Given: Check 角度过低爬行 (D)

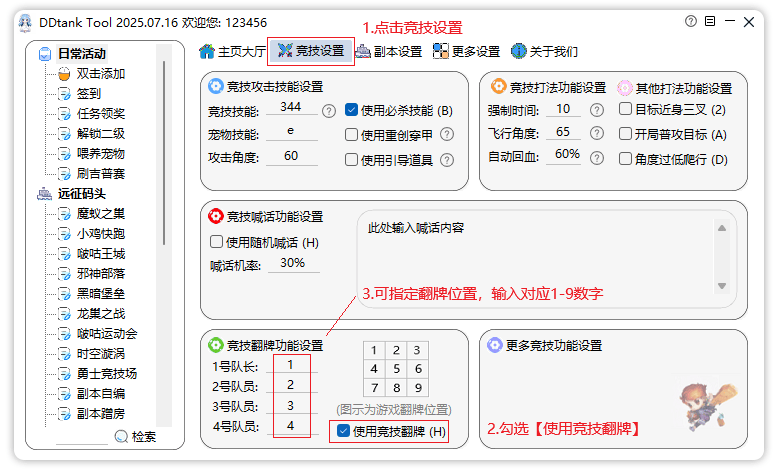Looking at the screenshot, I should click(625, 158).
